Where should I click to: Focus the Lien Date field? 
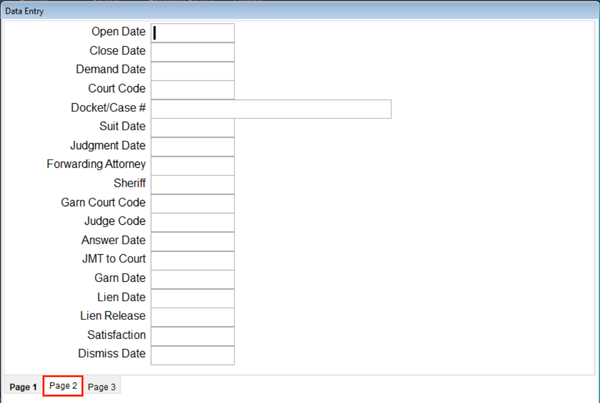pyautogui.click(x=192, y=299)
